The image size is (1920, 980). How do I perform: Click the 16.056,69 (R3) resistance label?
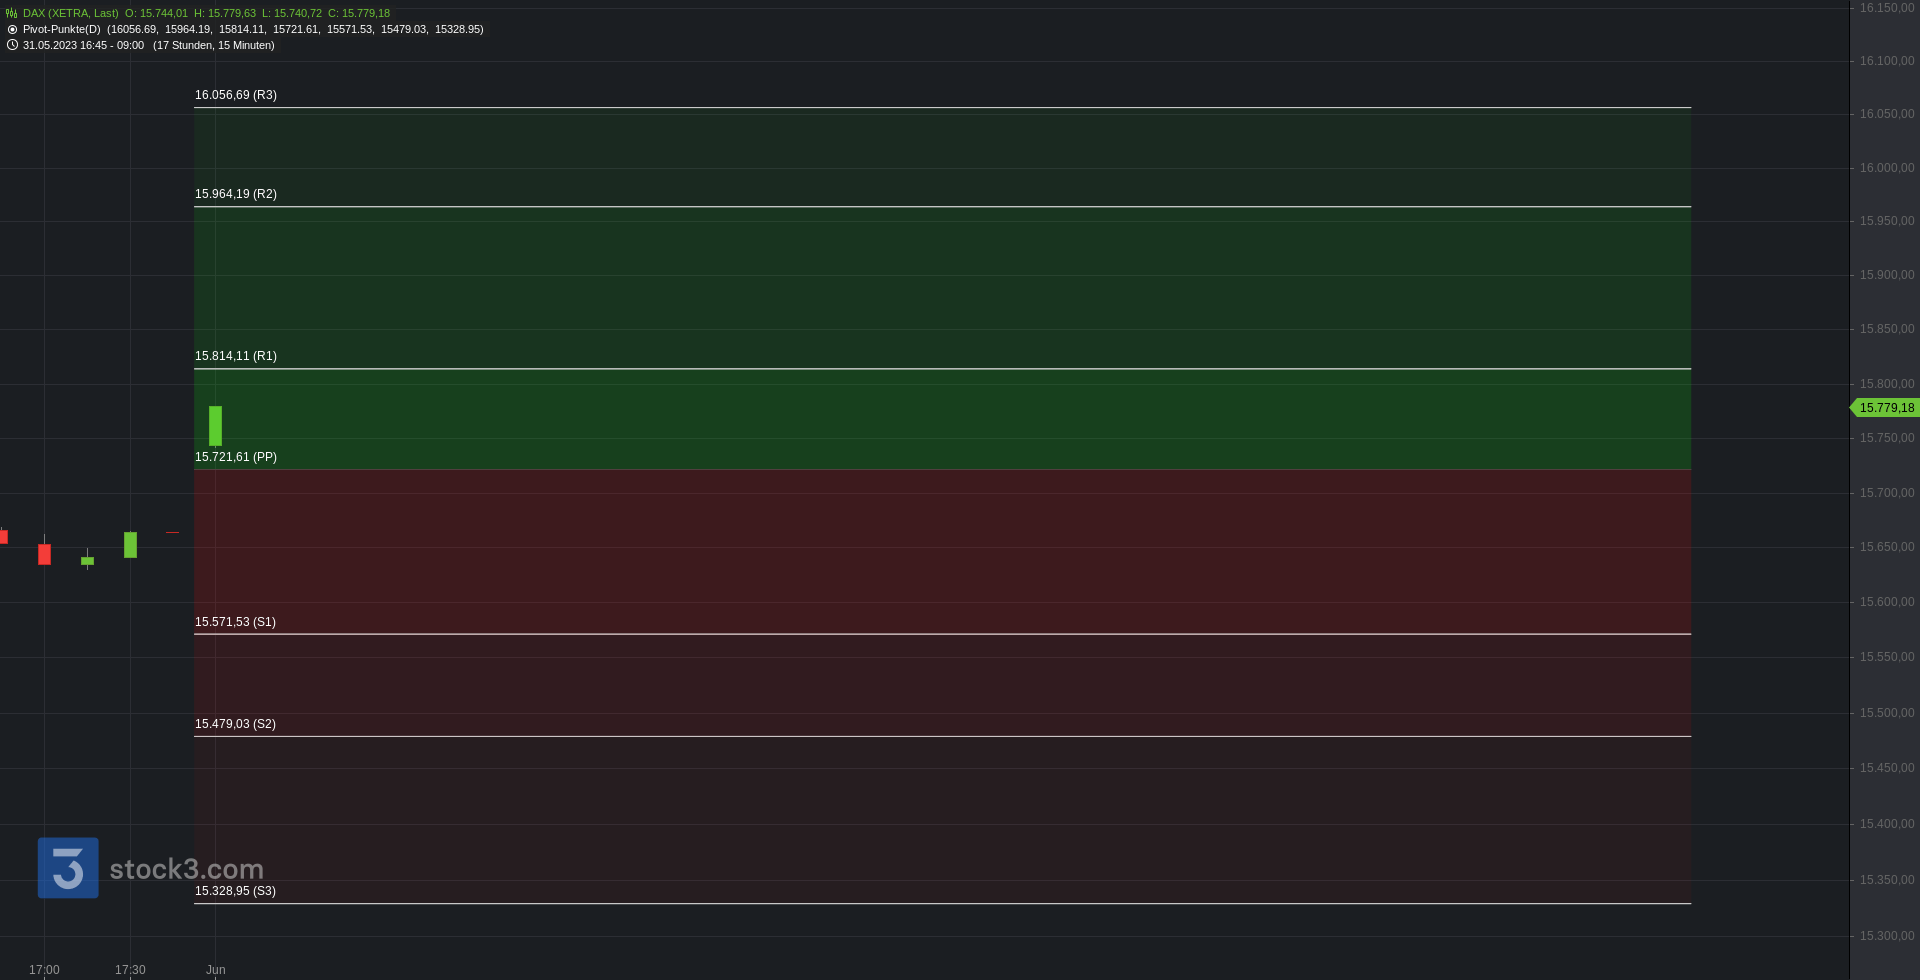point(236,95)
